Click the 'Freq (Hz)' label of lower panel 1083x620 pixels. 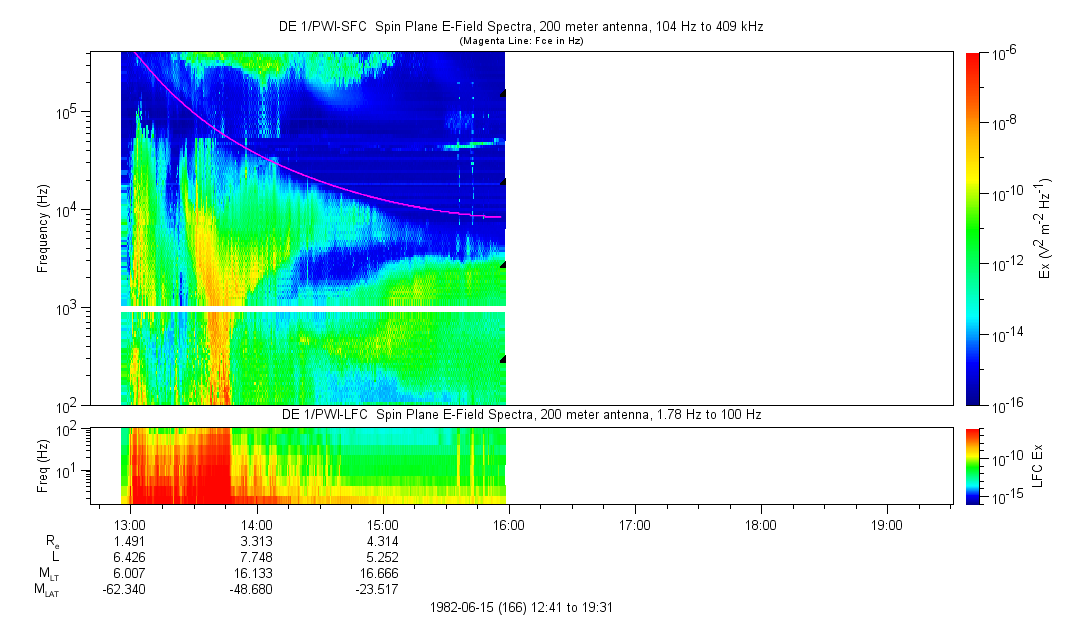click(42, 465)
